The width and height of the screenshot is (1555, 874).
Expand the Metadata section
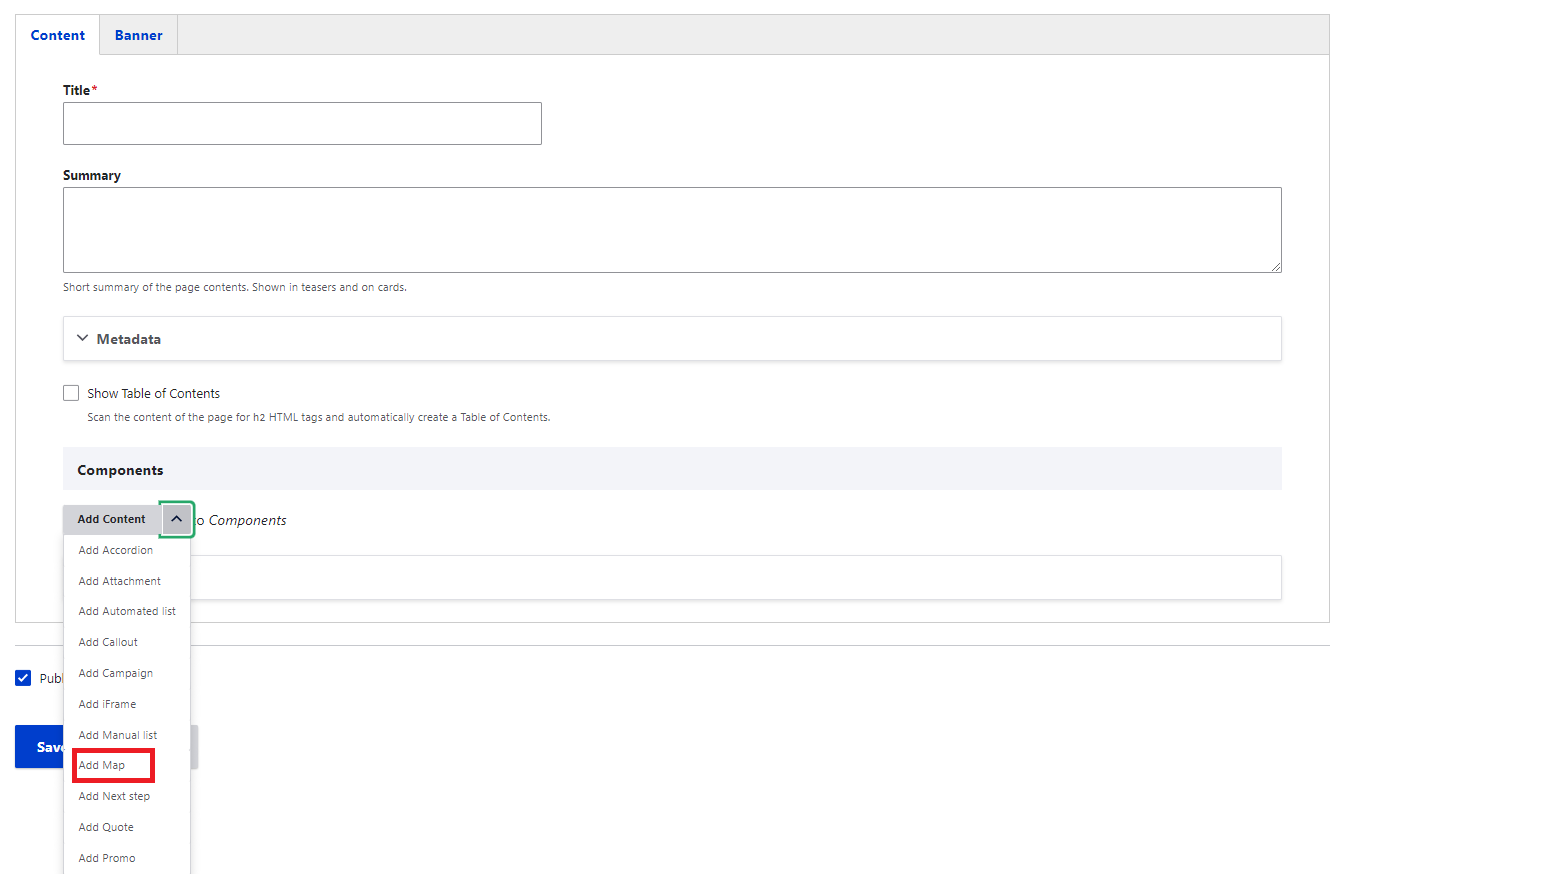[x=129, y=339]
